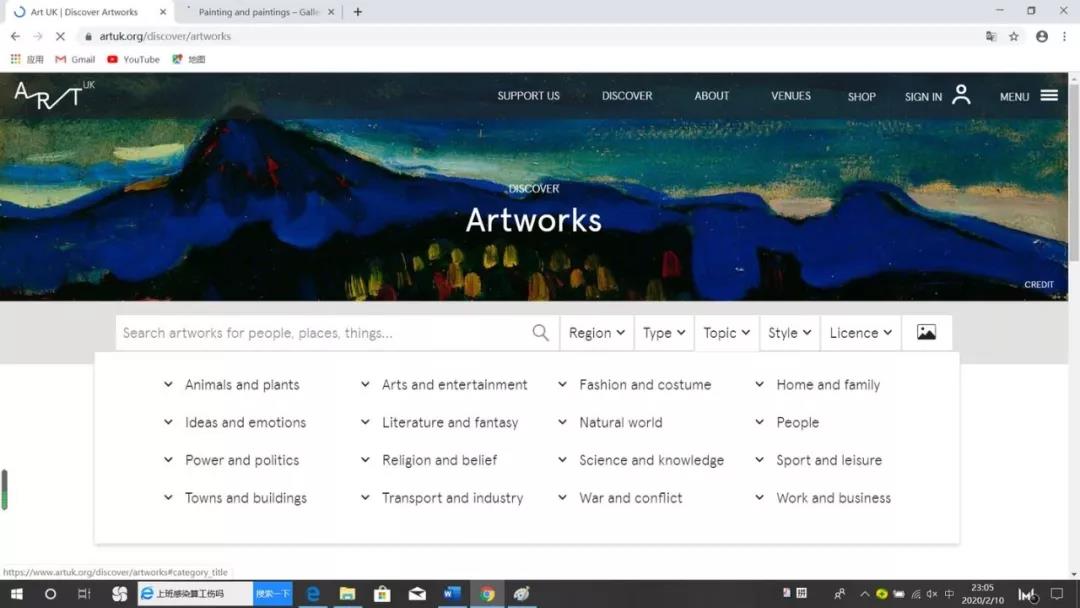Click the translate page icon
Image resolution: width=1080 pixels, height=608 pixels.
pyautogui.click(x=991, y=36)
